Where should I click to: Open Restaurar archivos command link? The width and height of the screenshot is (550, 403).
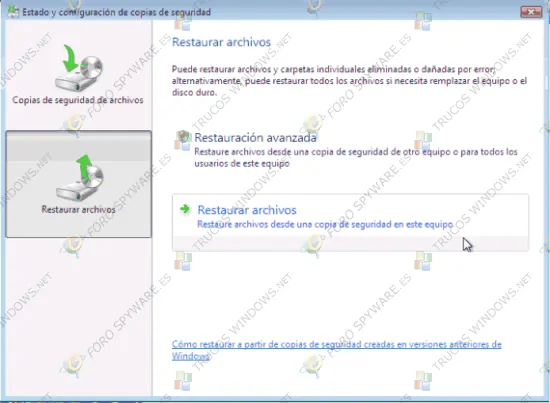350,222
